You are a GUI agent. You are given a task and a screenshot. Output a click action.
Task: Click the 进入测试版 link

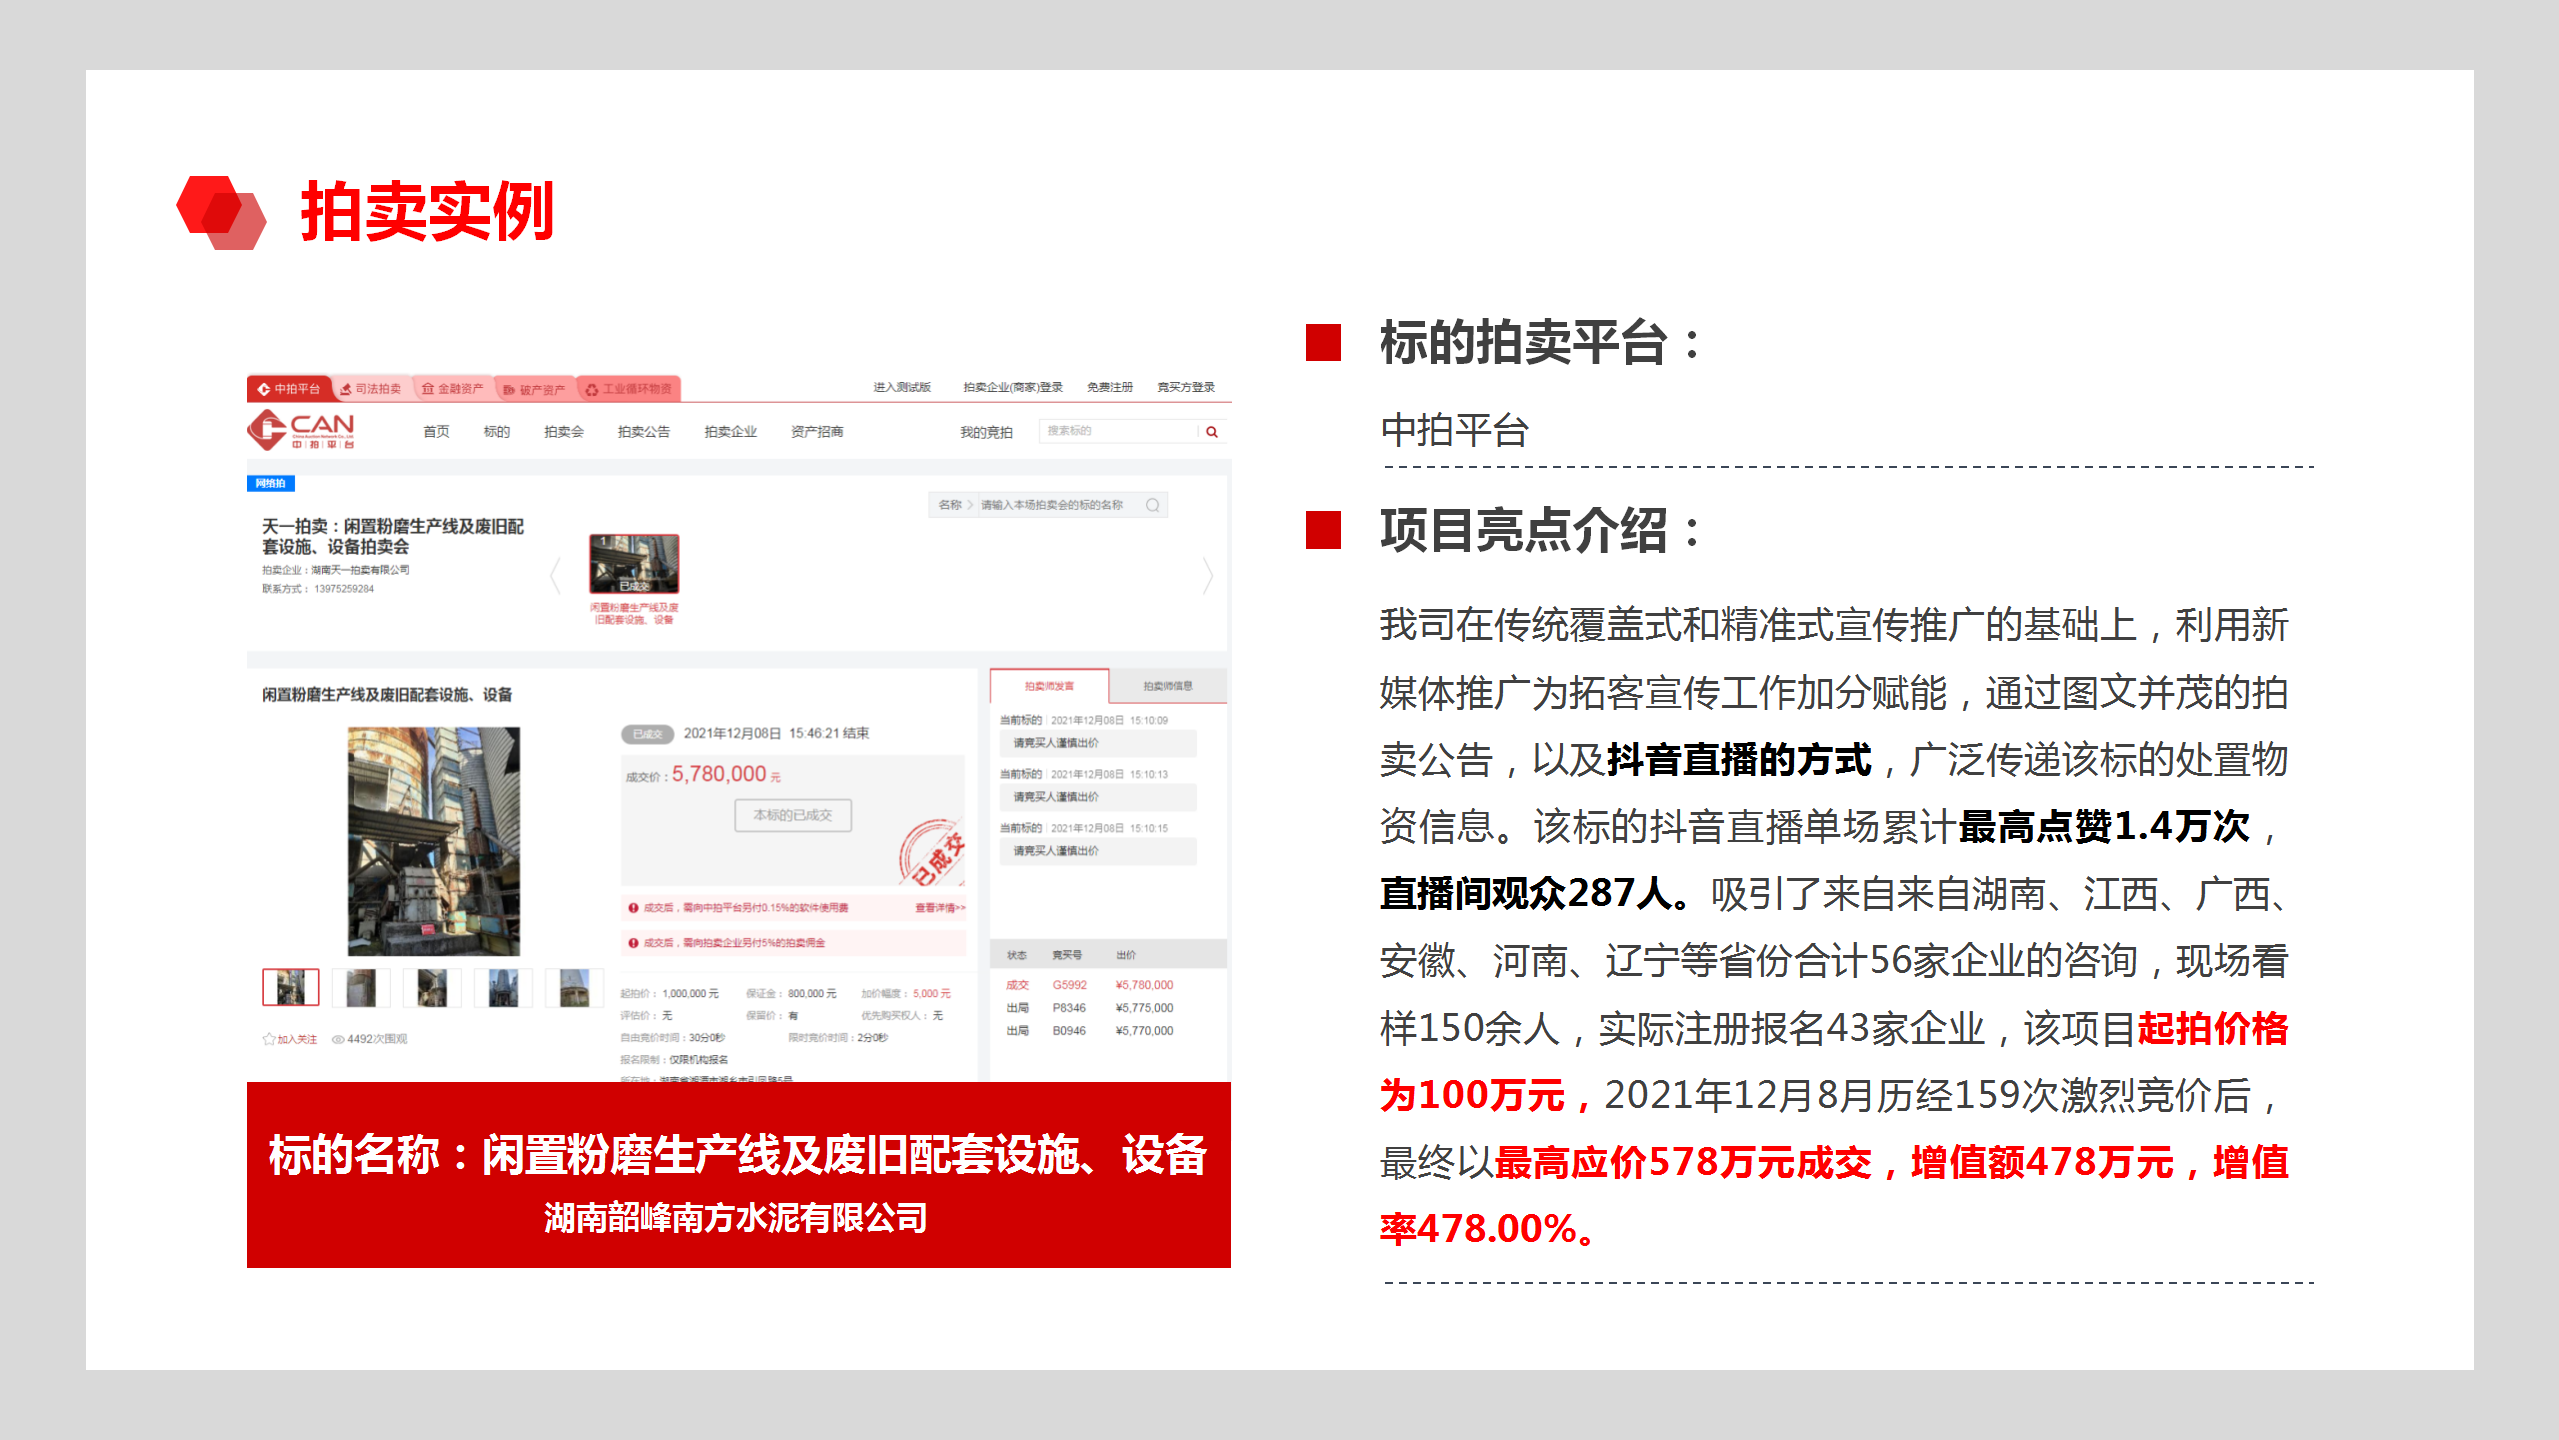tap(902, 387)
